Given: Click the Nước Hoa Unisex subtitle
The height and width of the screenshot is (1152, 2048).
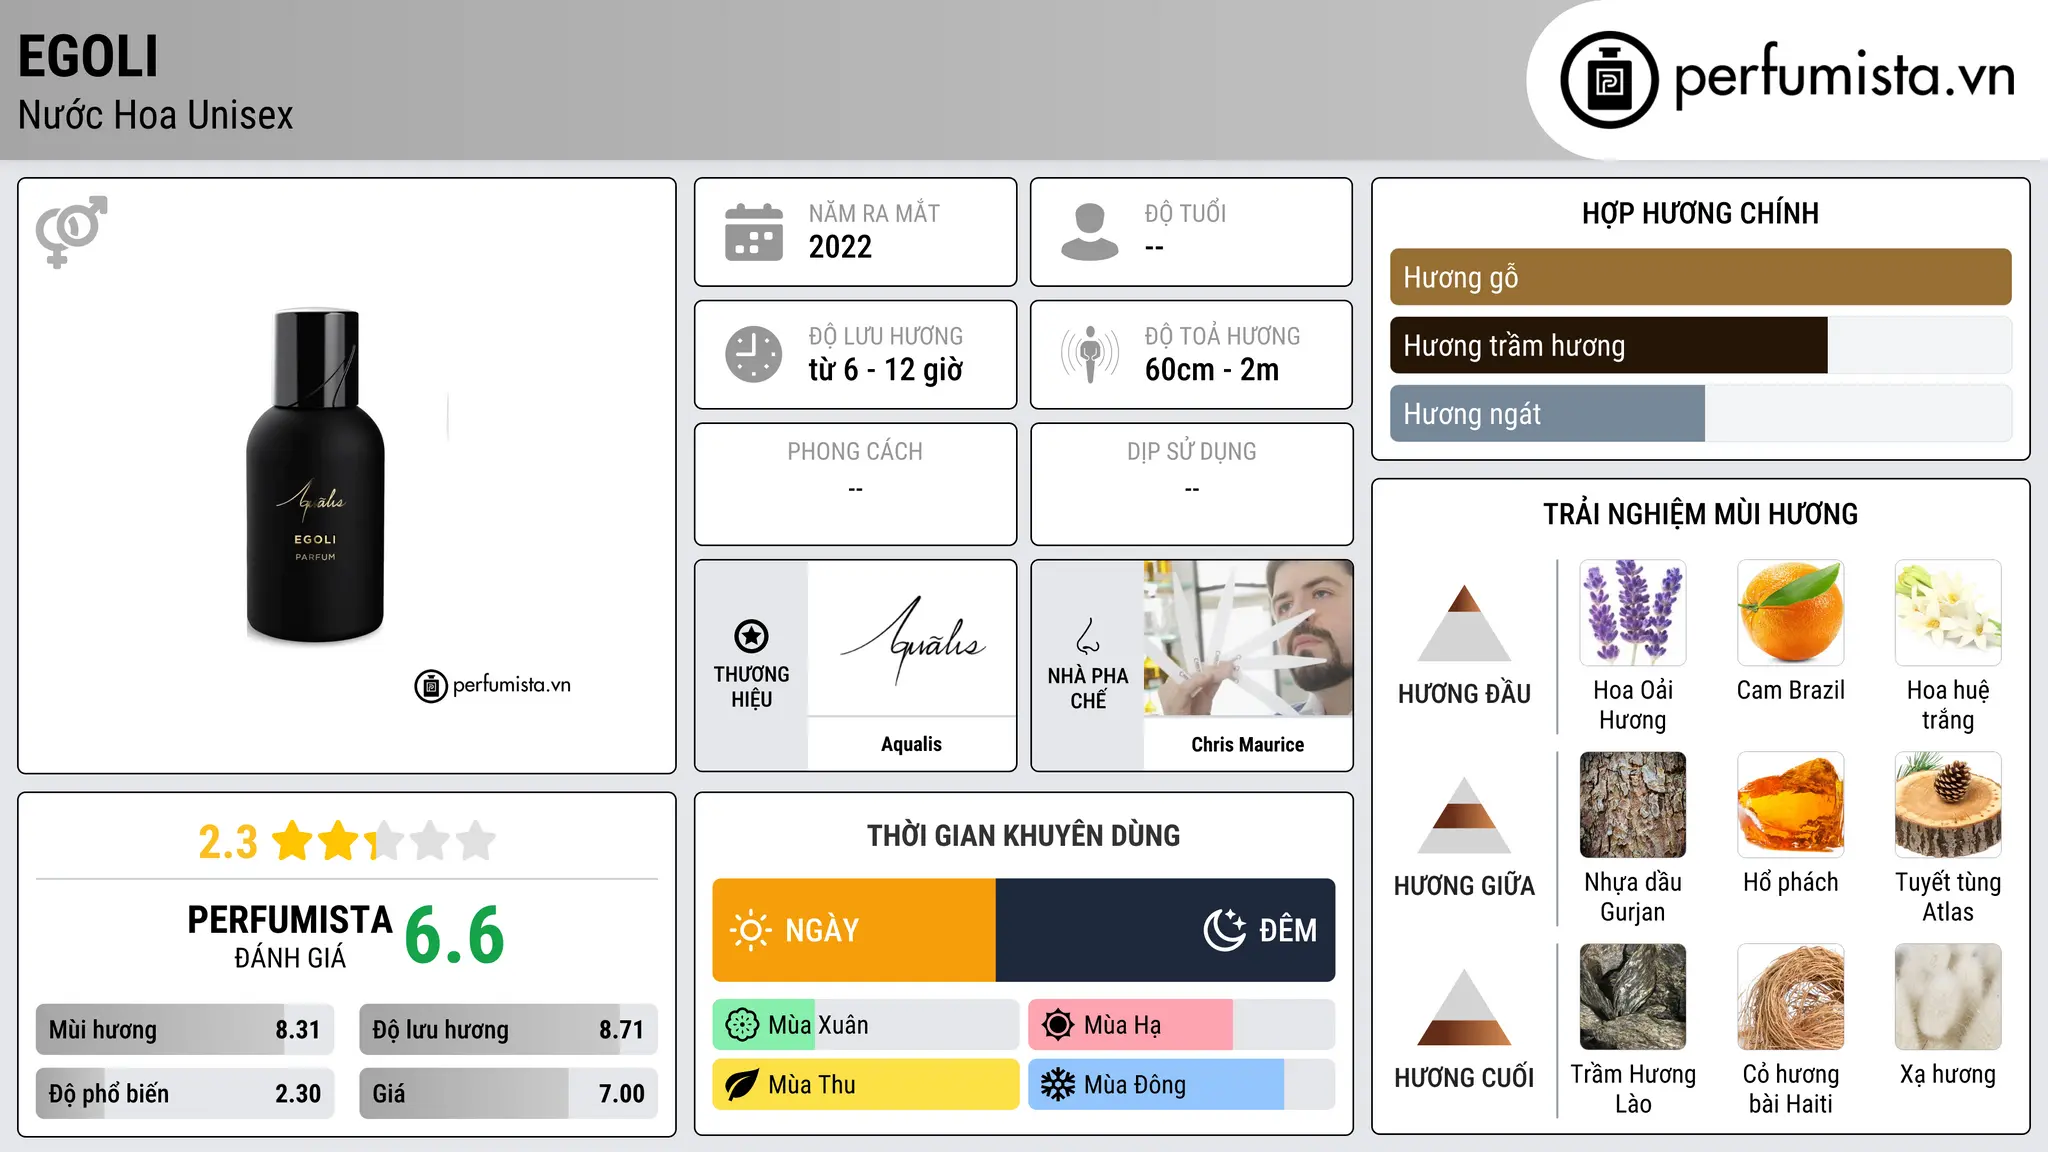Looking at the screenshot, I should [156, 116].
